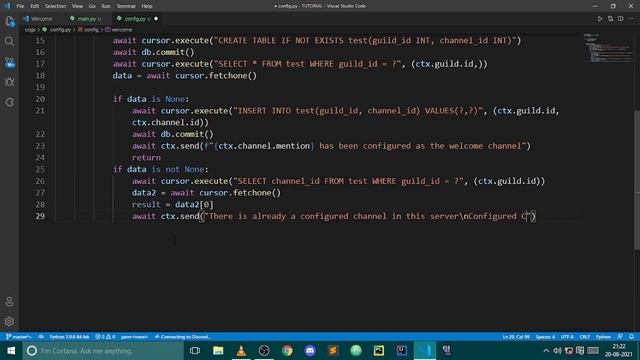Switch to VS Code taskbar button
This screenshot has height=360, width=640.
425,351
